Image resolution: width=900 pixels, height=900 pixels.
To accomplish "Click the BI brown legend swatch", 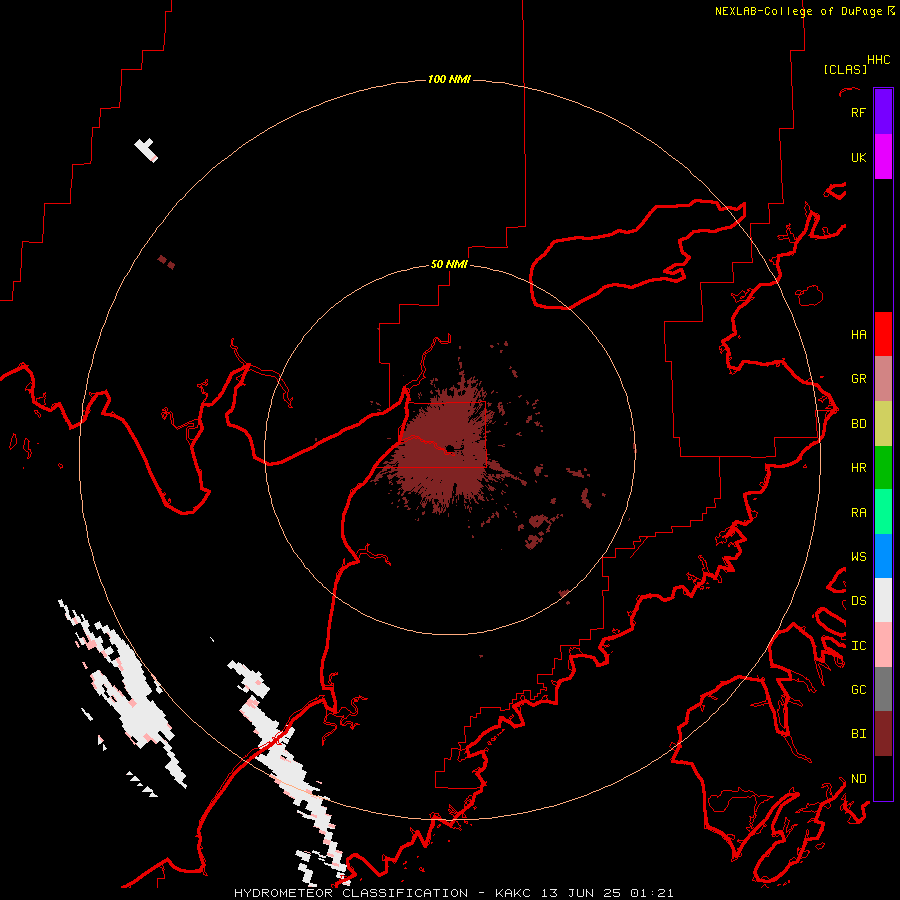I will click(x=883, y=734).
